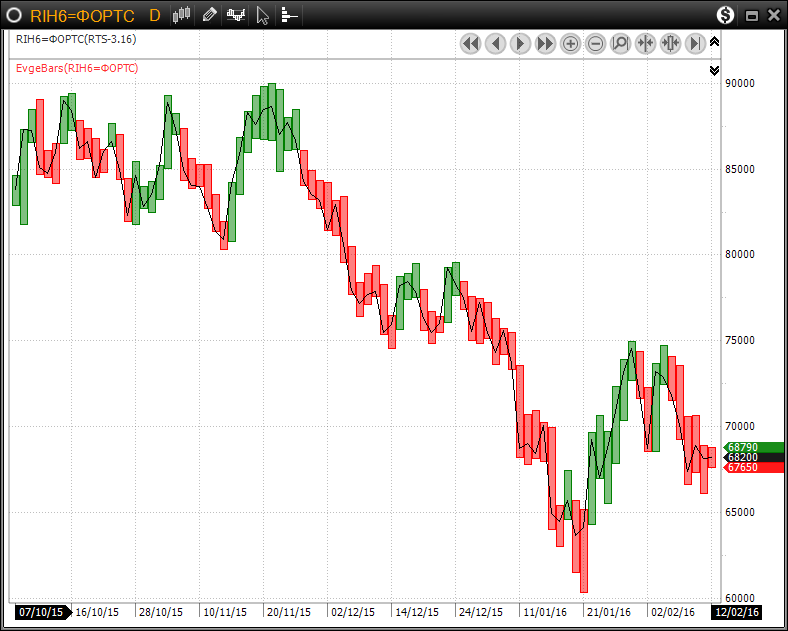Step chart one bar right
Viewport: 788px width, 631px height.
520,43
